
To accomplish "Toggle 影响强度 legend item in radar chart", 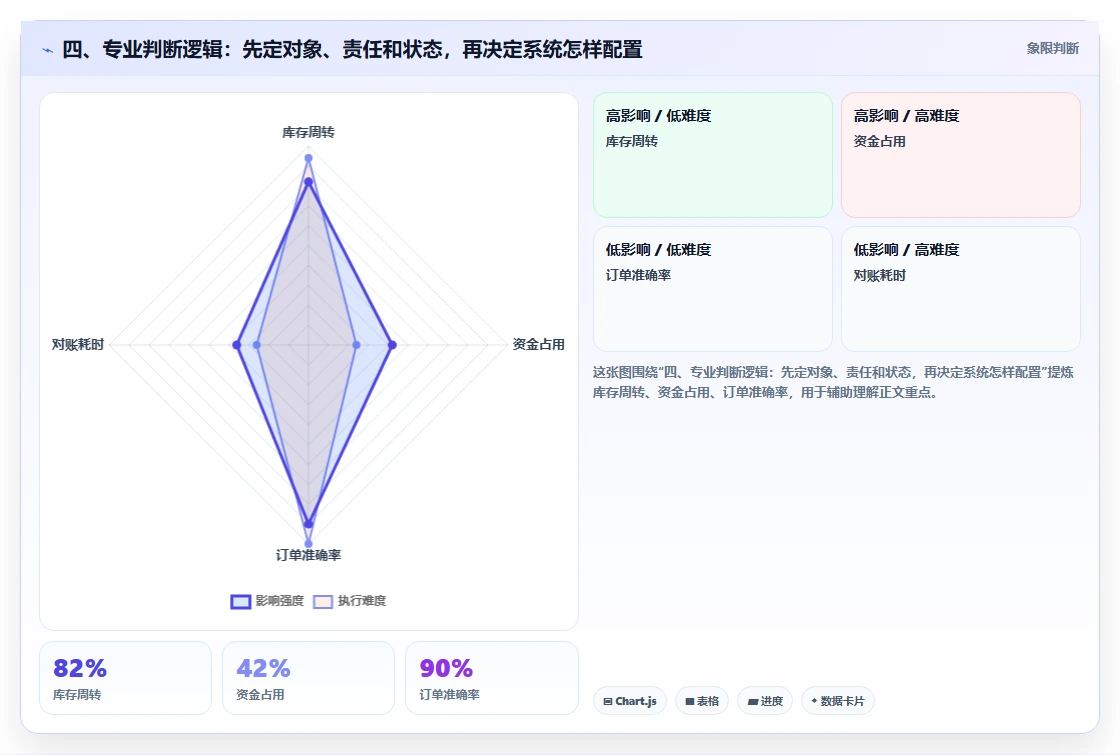I will click(x=267, y=601).
